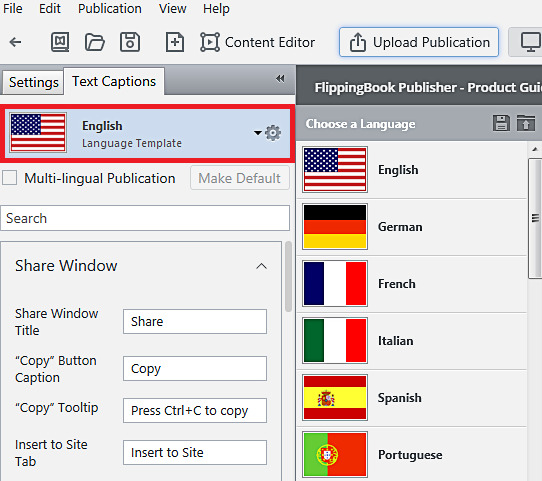
Task: Open the File menu
Action: tap(13, 9)
